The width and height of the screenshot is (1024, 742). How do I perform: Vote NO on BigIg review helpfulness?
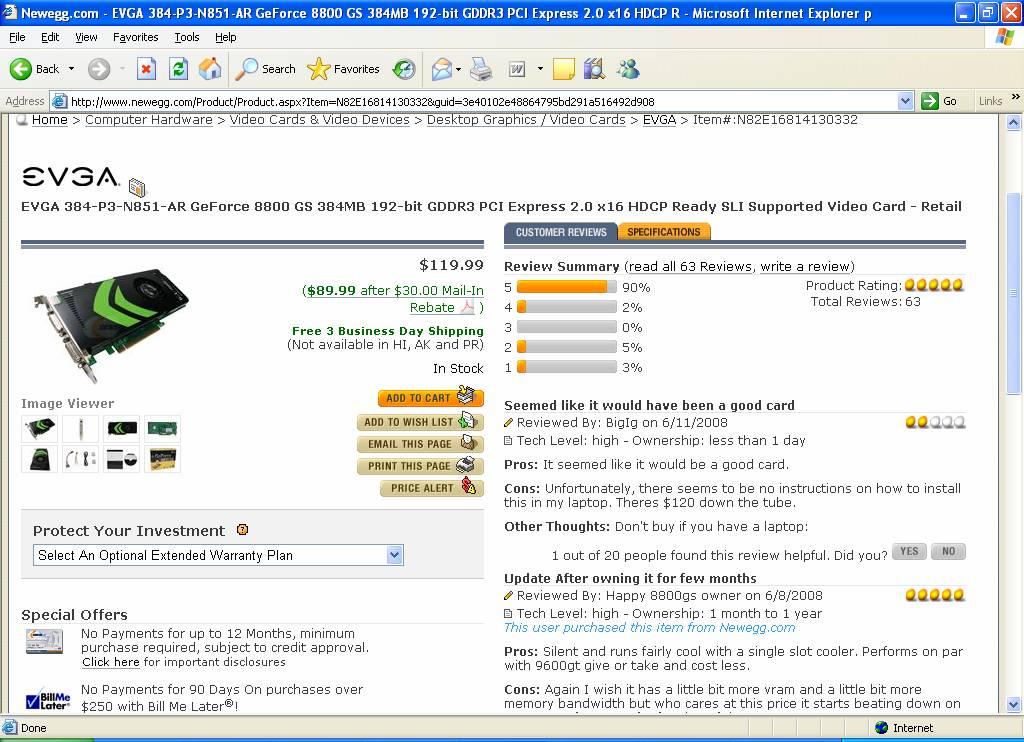948,551
